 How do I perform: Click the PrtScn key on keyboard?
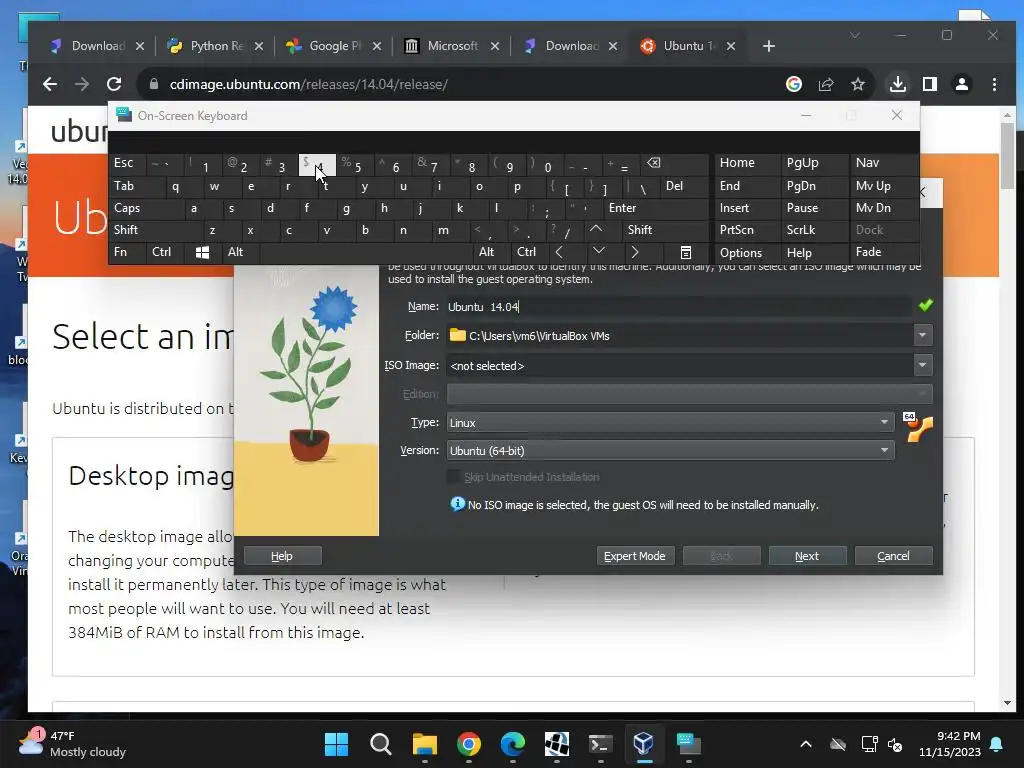pos(747,230)
